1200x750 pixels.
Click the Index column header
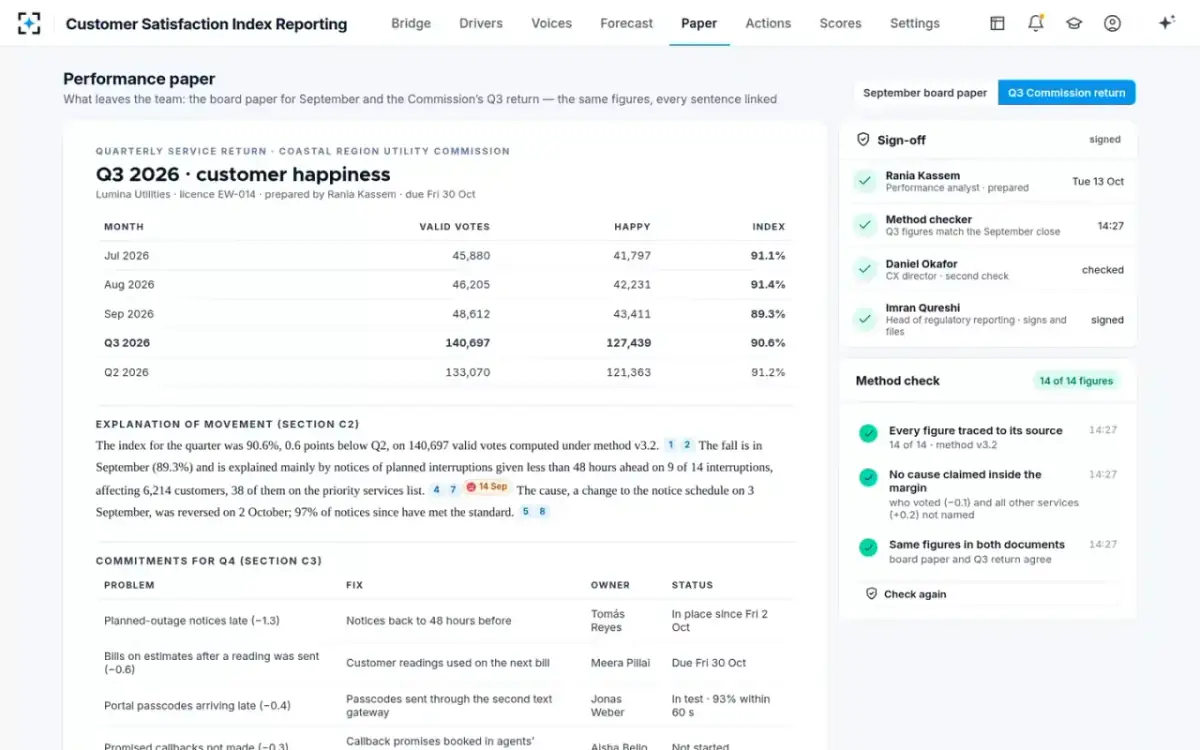(x=769, y=227)
